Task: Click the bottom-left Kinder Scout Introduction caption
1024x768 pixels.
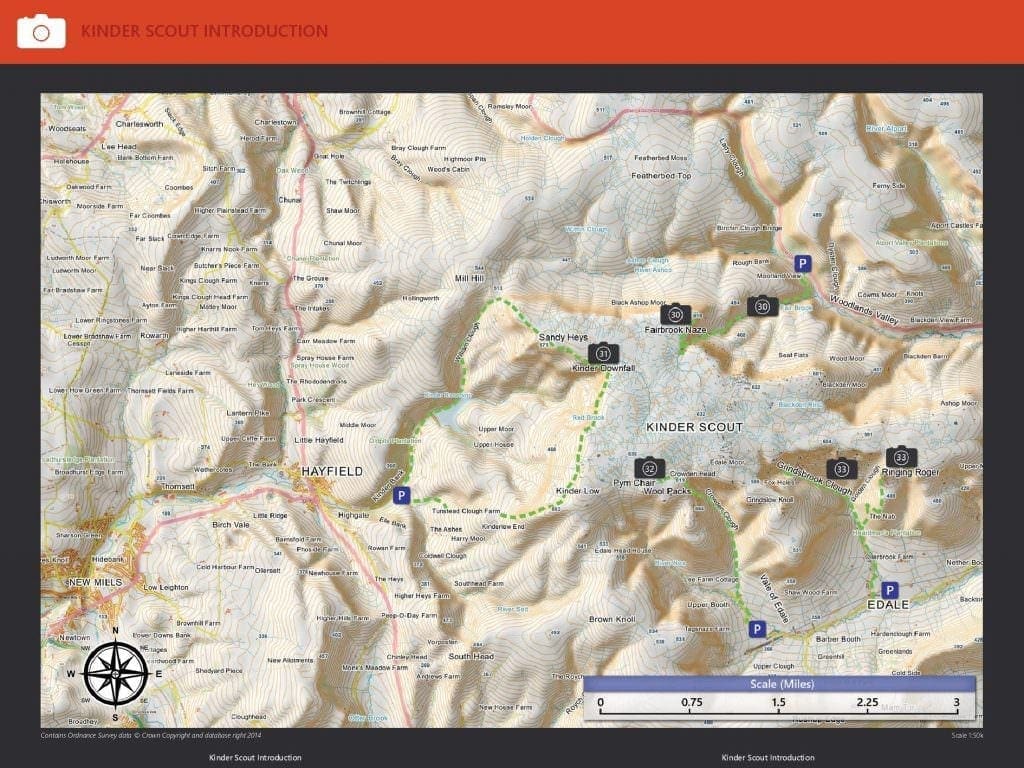Action: [255, 758]
